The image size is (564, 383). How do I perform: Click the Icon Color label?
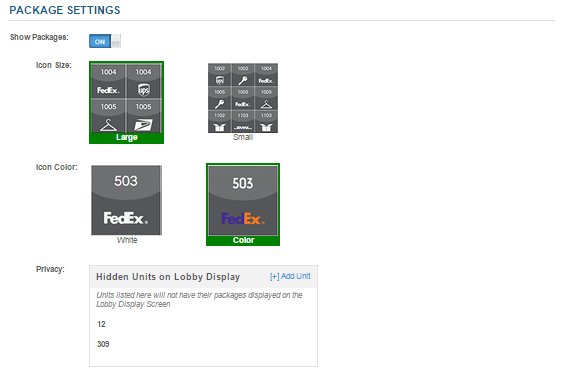pyautogui.click(x=56, y=167)
